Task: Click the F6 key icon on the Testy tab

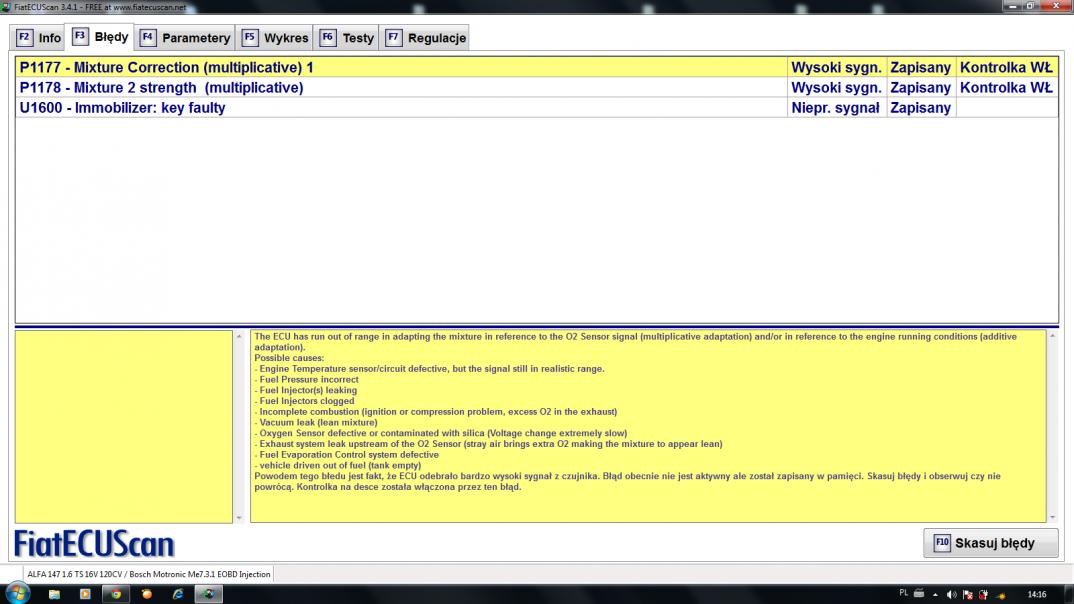Action: (327, 37)
